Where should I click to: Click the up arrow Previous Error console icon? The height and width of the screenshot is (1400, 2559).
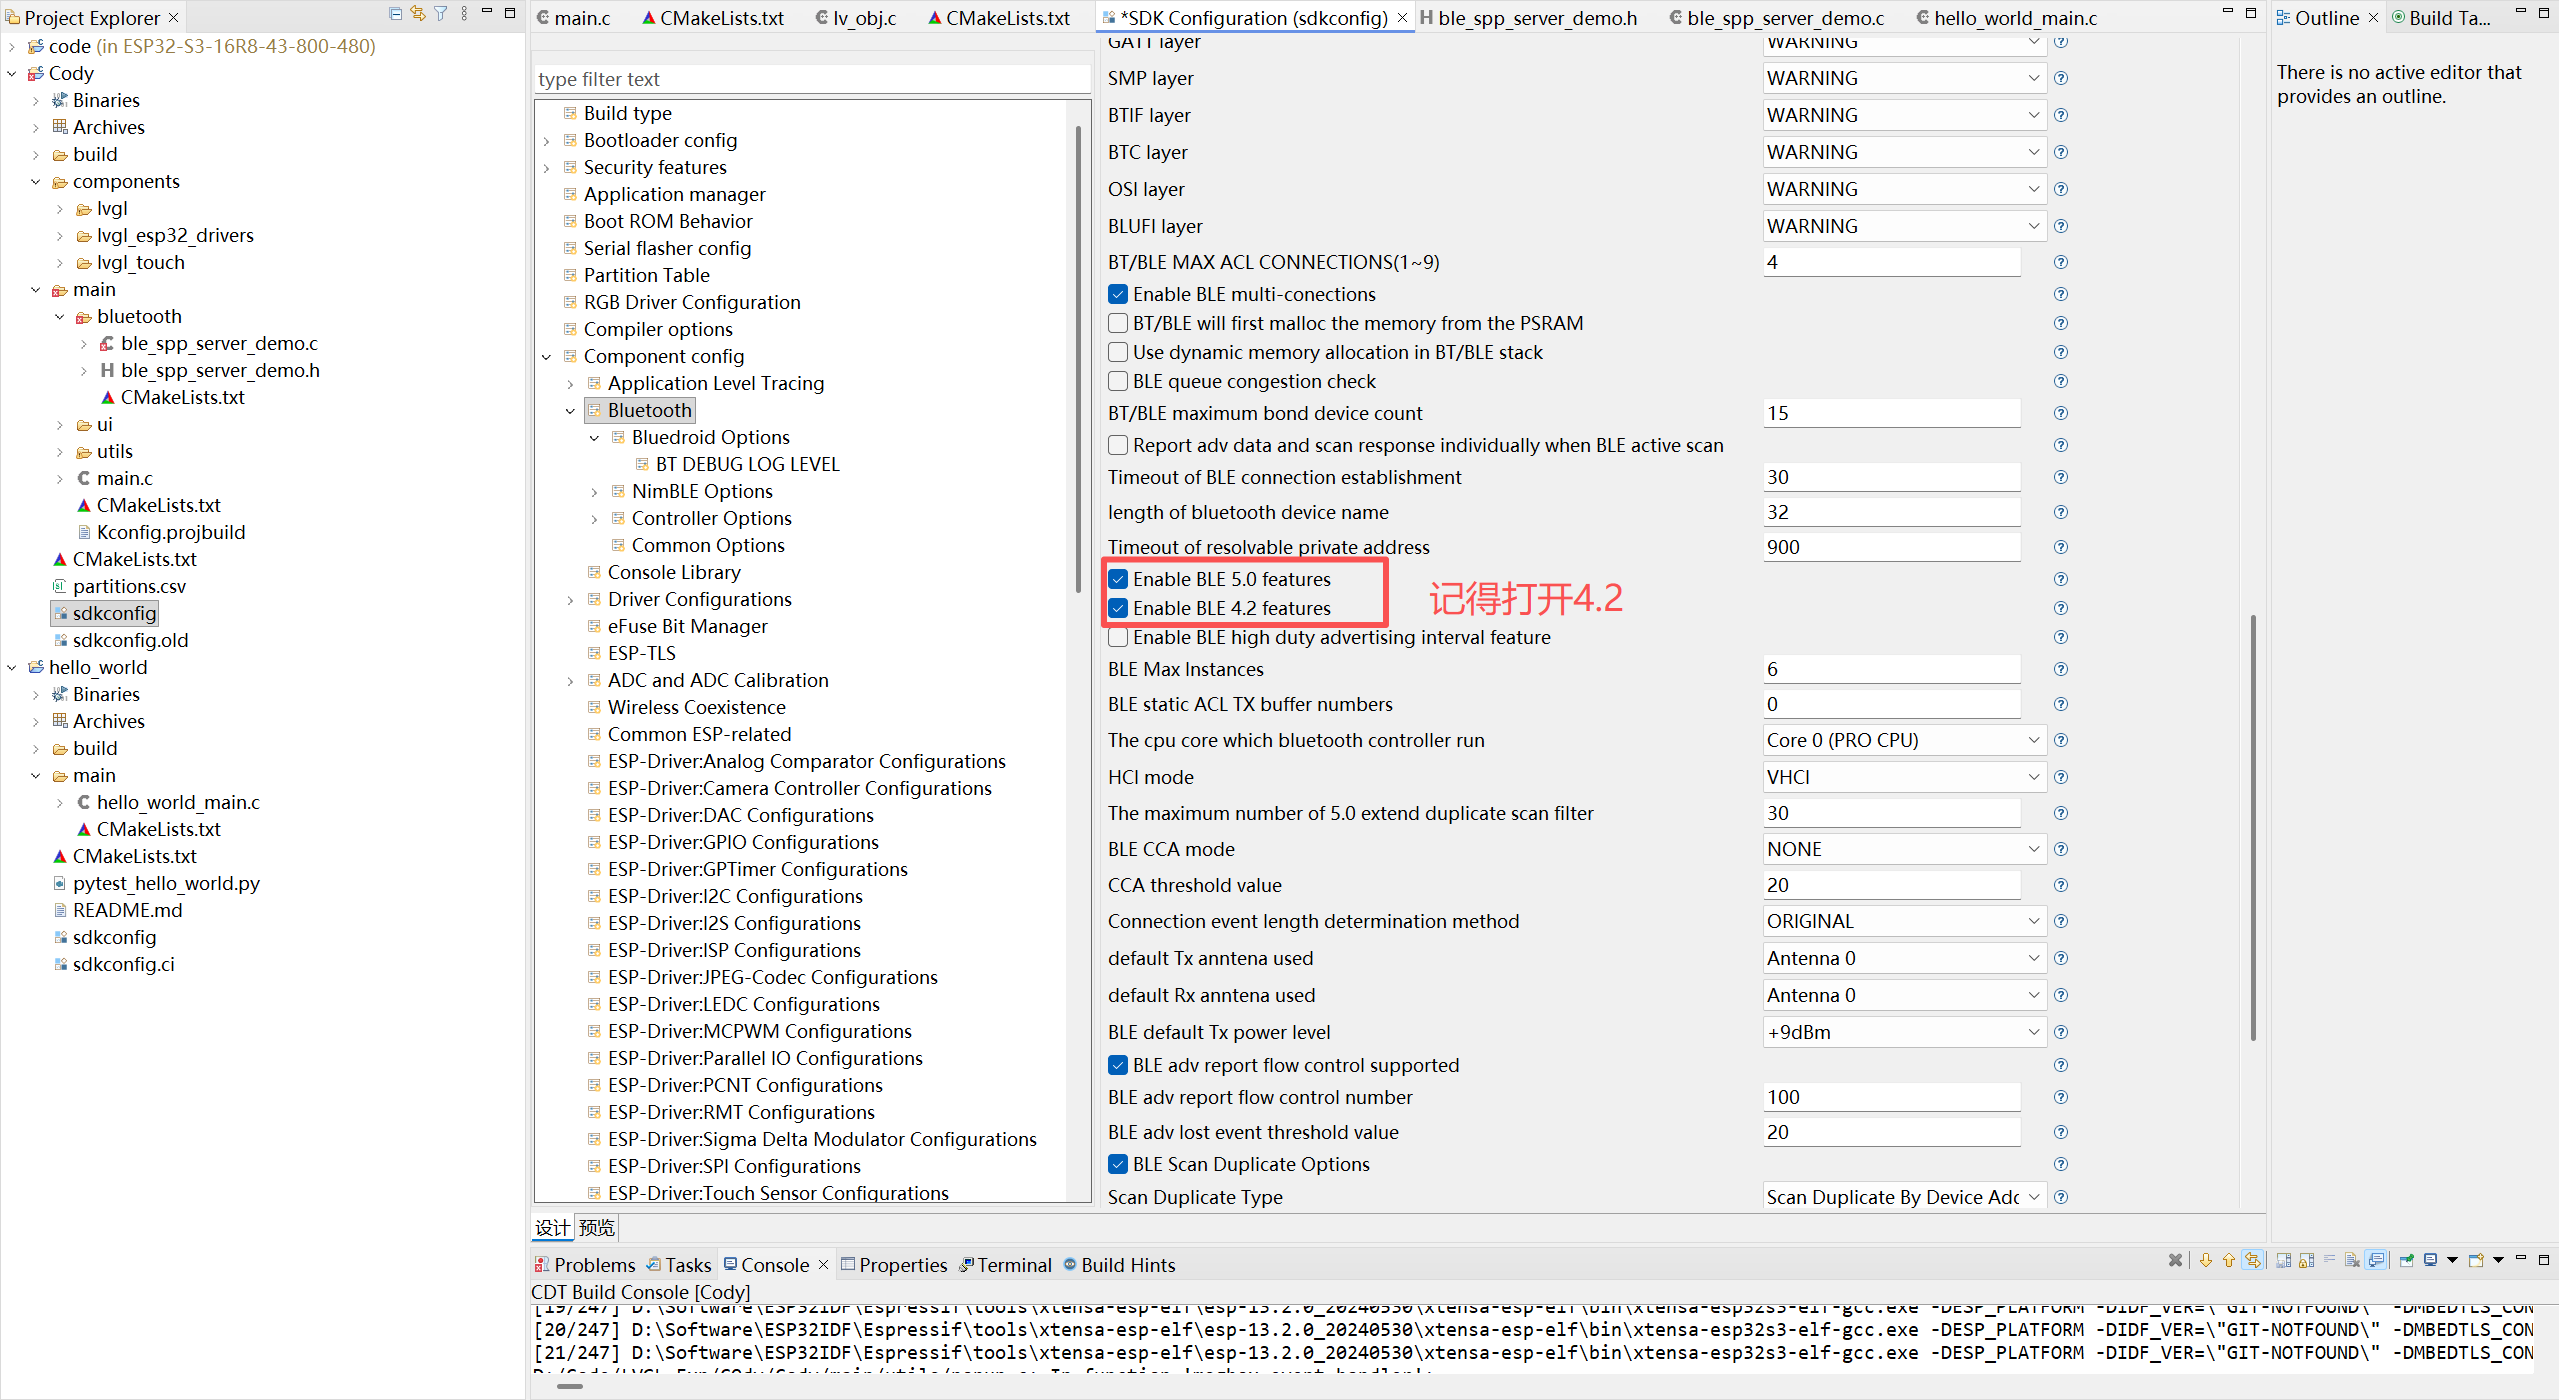tap(2229, 1260)
